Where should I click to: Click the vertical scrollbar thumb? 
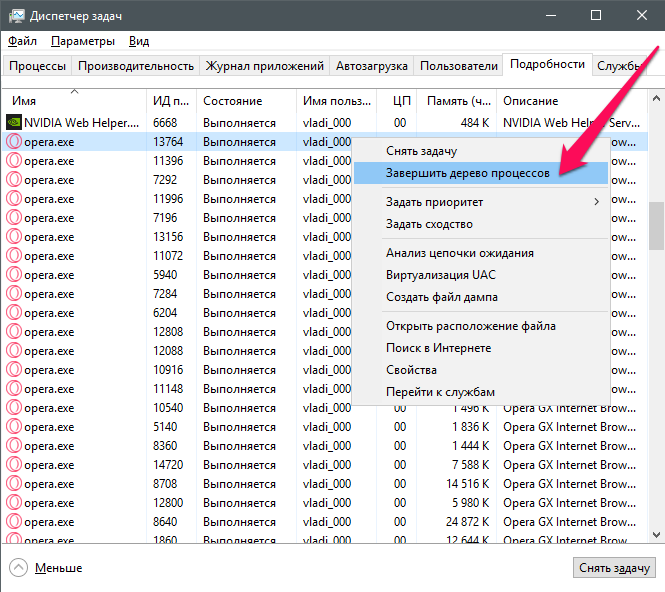click(x=656, y=226)
